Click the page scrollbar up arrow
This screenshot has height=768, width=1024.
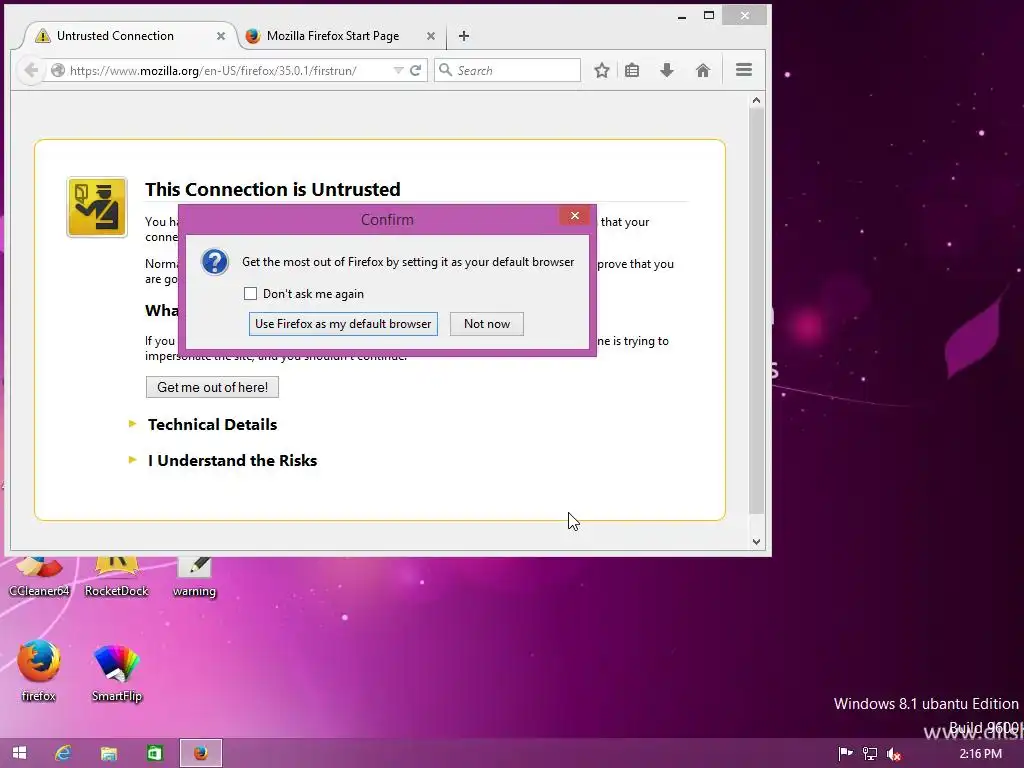tap(756, 100)
